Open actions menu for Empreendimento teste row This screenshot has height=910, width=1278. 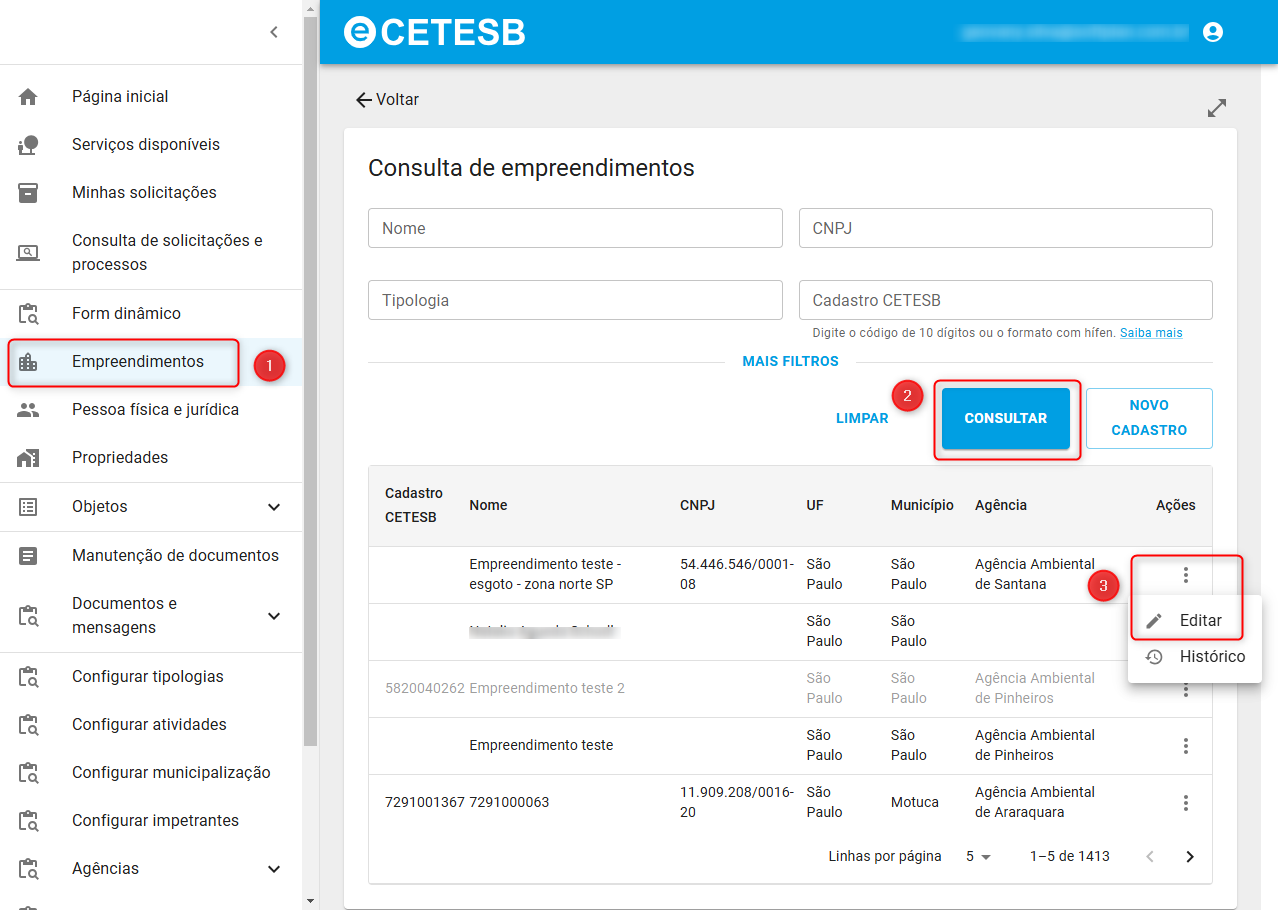click(x=1185, y=746)
